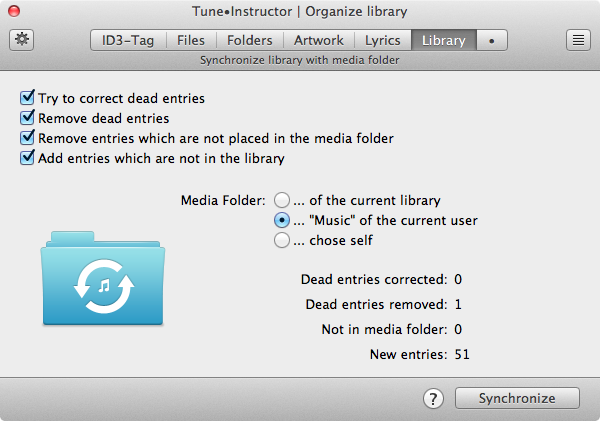Click 'Synchronize library with media folder' subtitle
This screenshot has height=421, width=600.
(x=300, y=60)
